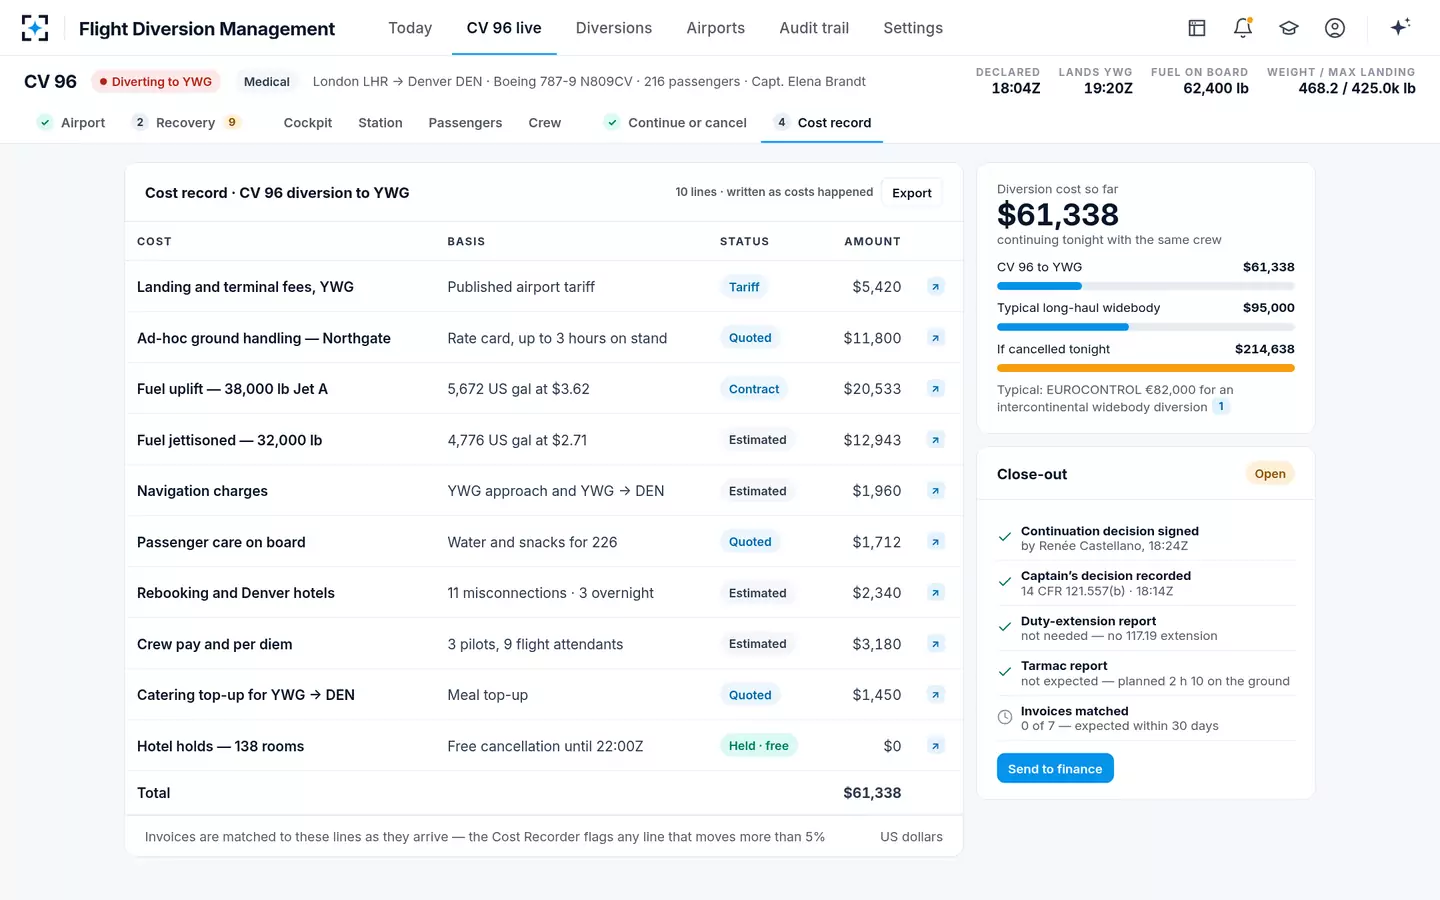This screenshot has width=1440, height=900.
Task: Click the Continuation decision signed item
Action: coord(1145,538)
